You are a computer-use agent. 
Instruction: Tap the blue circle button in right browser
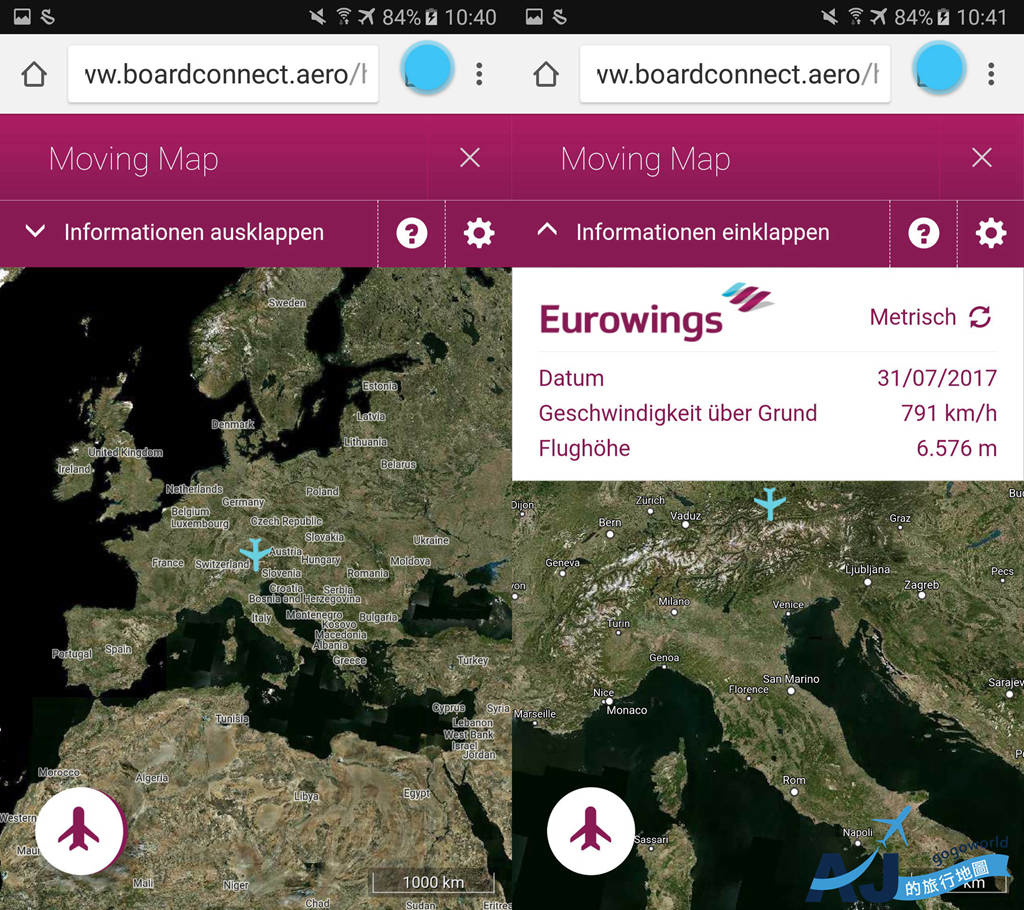tap(940, 68)
